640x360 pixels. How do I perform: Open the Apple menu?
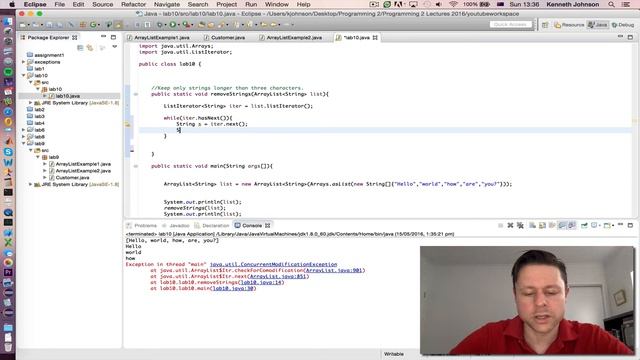tap(12, 4)
